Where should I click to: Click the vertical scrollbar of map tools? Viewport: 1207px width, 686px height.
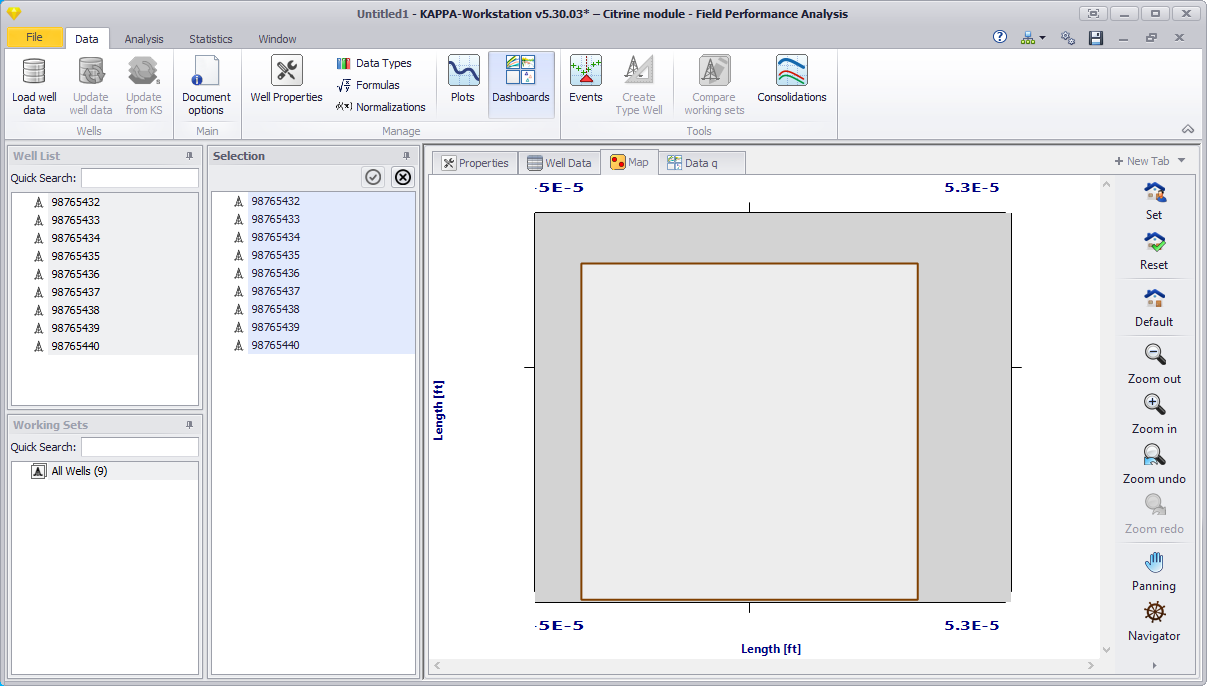pos(1105,416)
